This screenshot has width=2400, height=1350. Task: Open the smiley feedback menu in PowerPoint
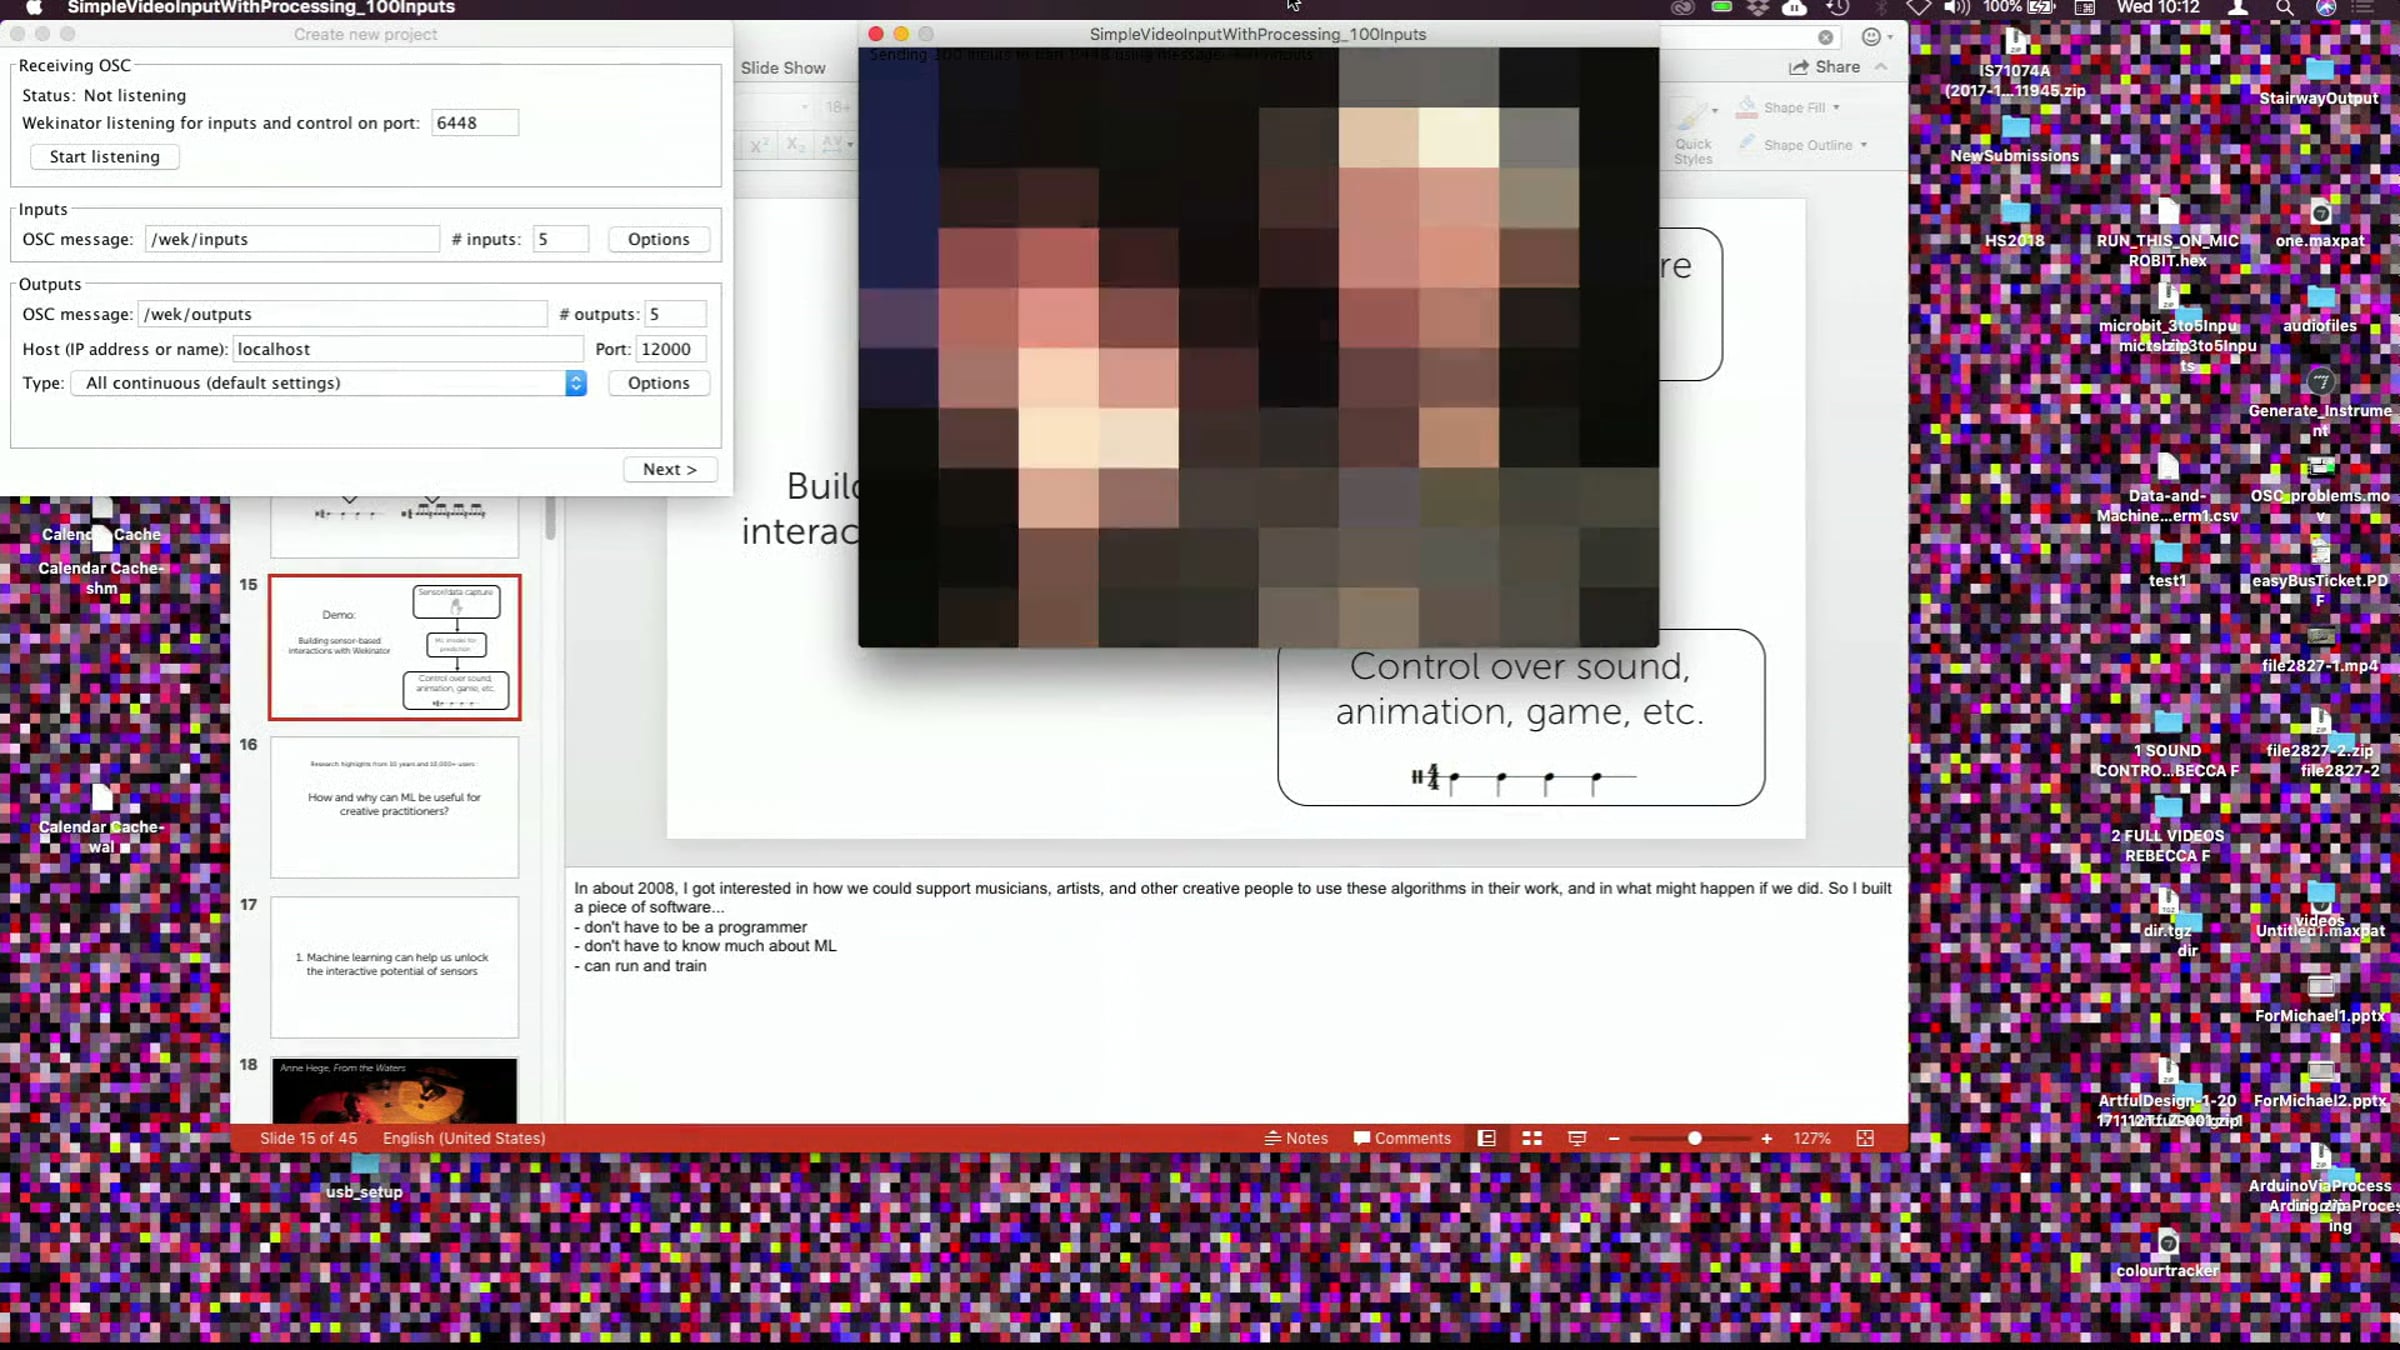pos(1876,37)
